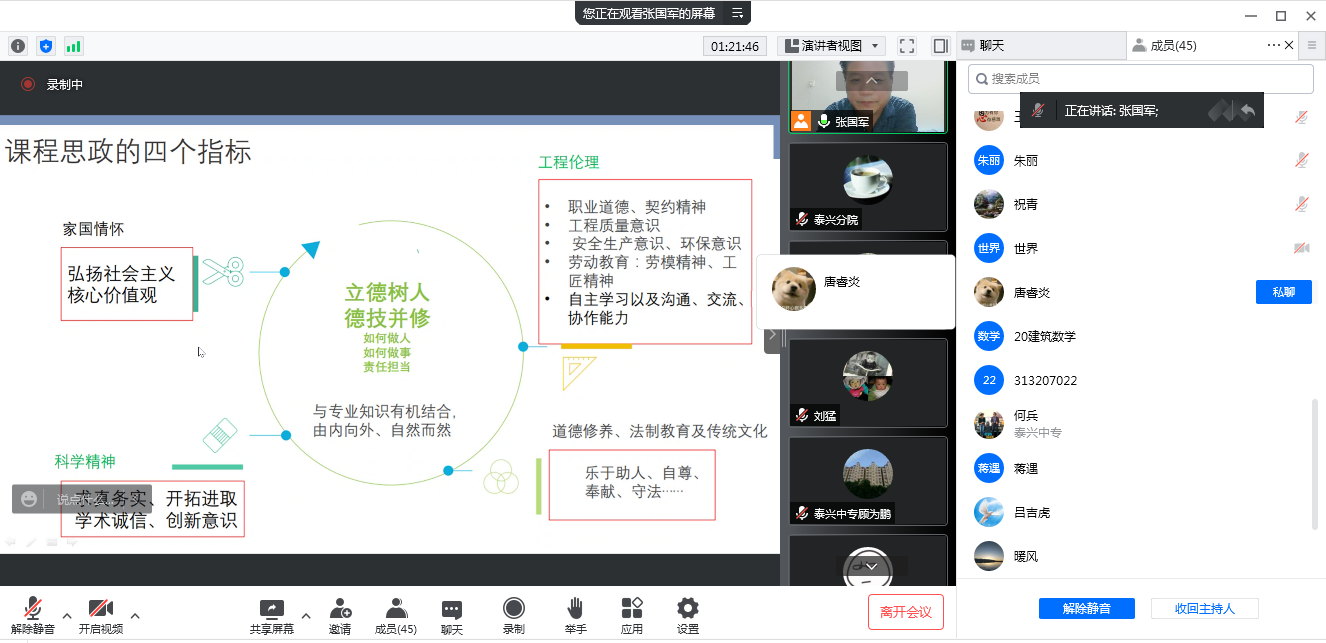Toggle microphone with 解除静音 in the toolbar
Image resolution: width=1326 pixels, height=643 pixels.
(x=33, y=616)
